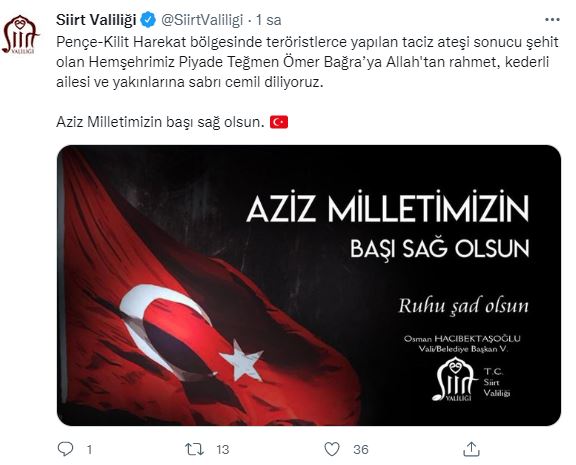Click 'Aziz Milletimizin başı sağ olsun.' text line
The image size is (576, 465).
[161, 122]
